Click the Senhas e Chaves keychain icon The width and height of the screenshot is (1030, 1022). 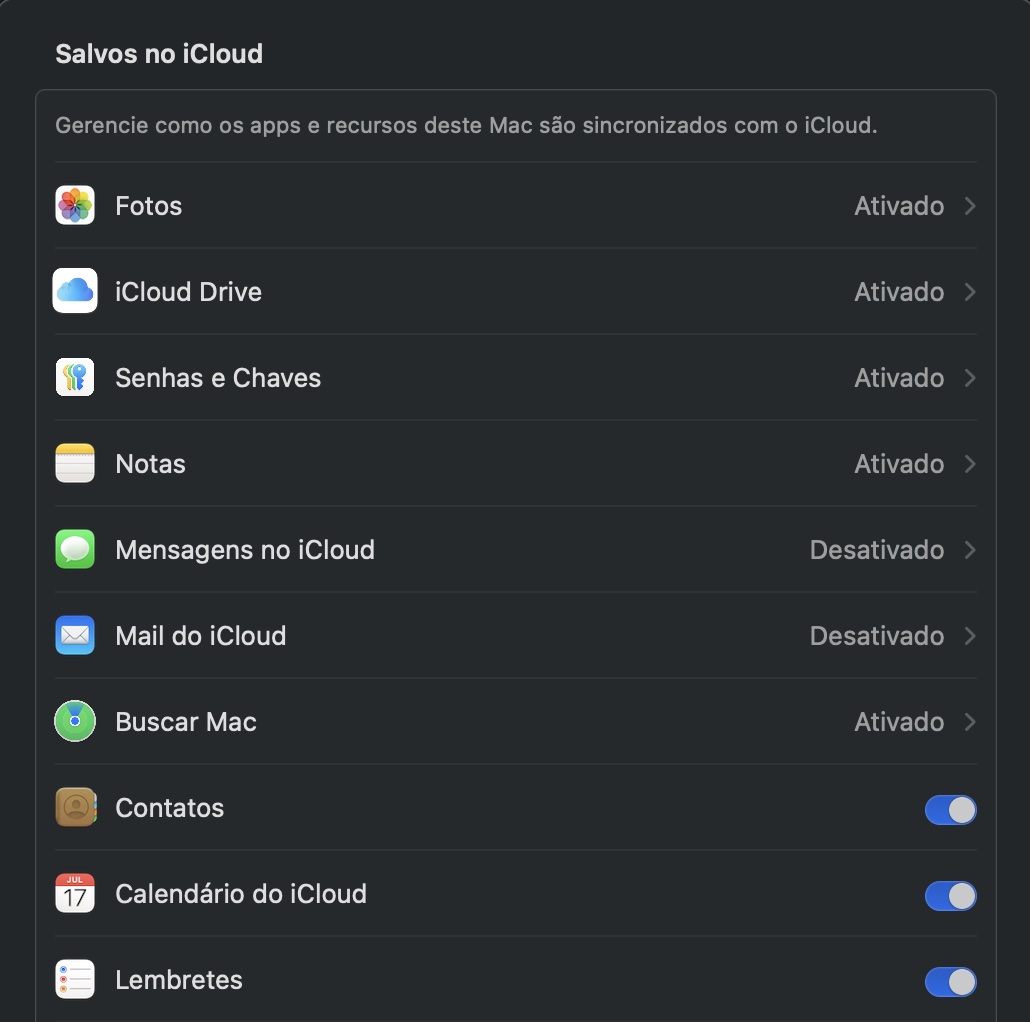pyautogui.click(x=74, y=377)
